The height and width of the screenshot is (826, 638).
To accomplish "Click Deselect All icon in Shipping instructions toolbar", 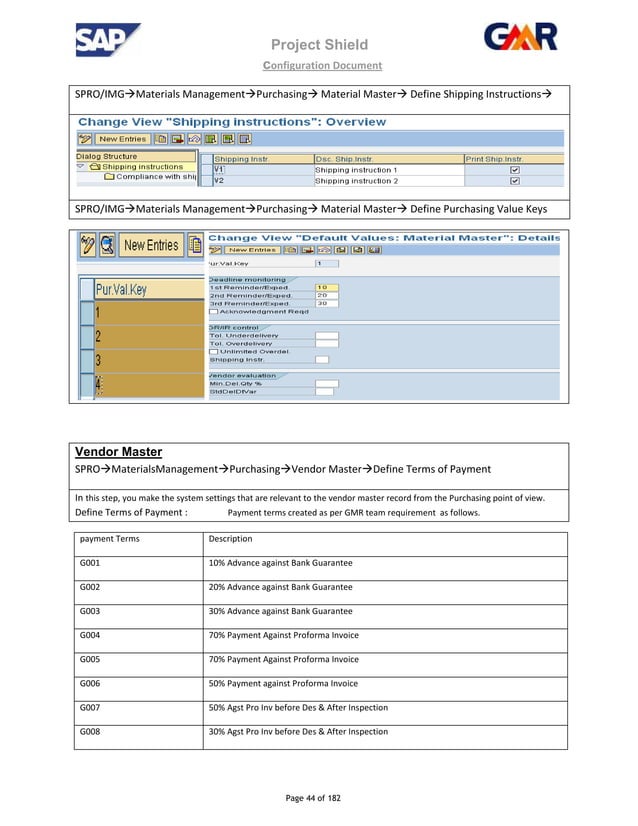I will point(244,139).
